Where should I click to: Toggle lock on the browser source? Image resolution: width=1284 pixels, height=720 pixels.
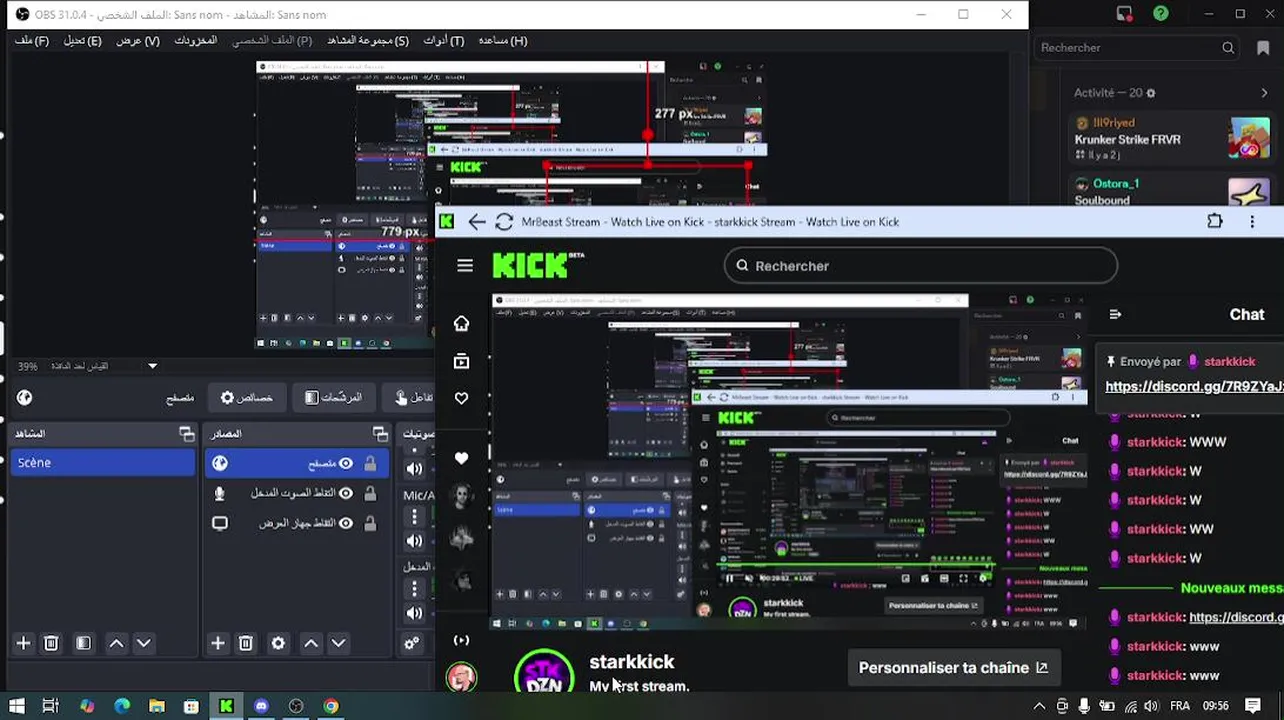[x=370, y=463]
